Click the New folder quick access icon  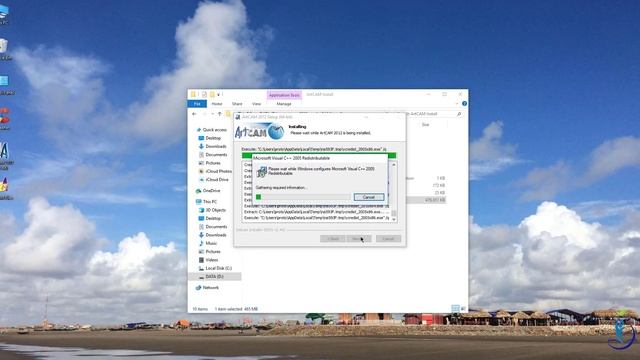pos(212,94)
